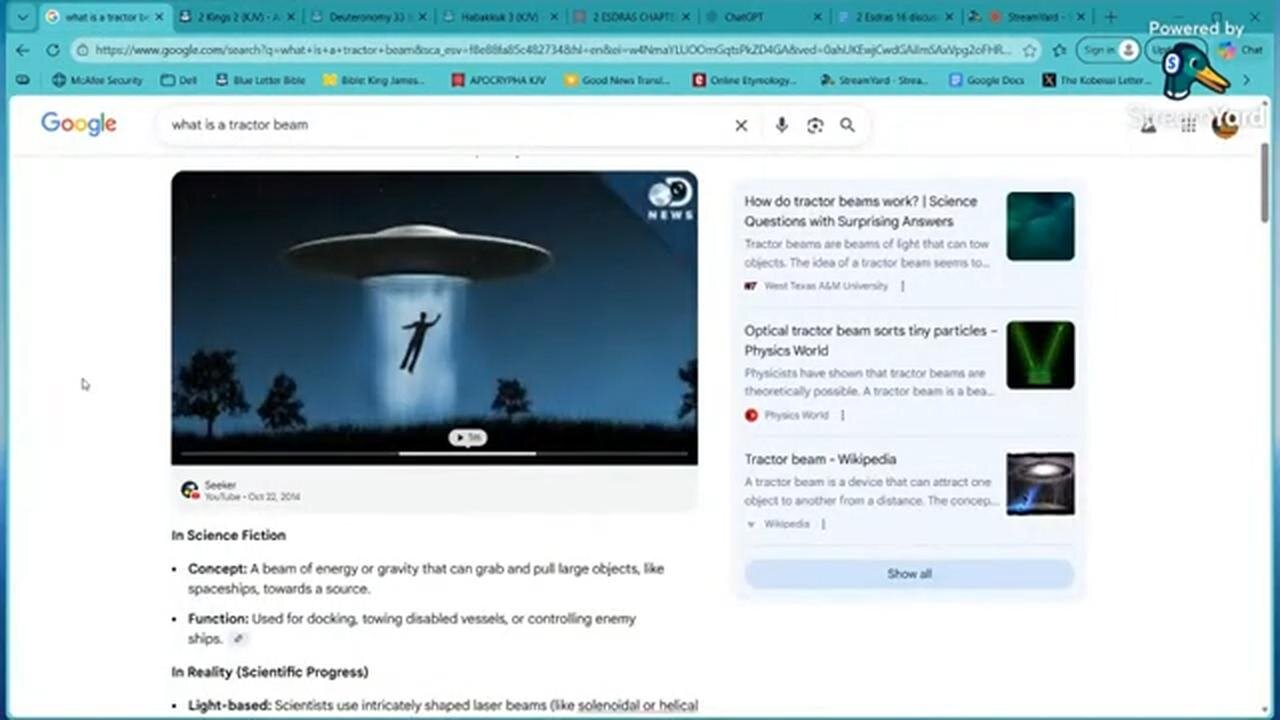Open the tab search dropdown arrow
The width and height of the screenshot is (1280, 720).
pos(22,17)
